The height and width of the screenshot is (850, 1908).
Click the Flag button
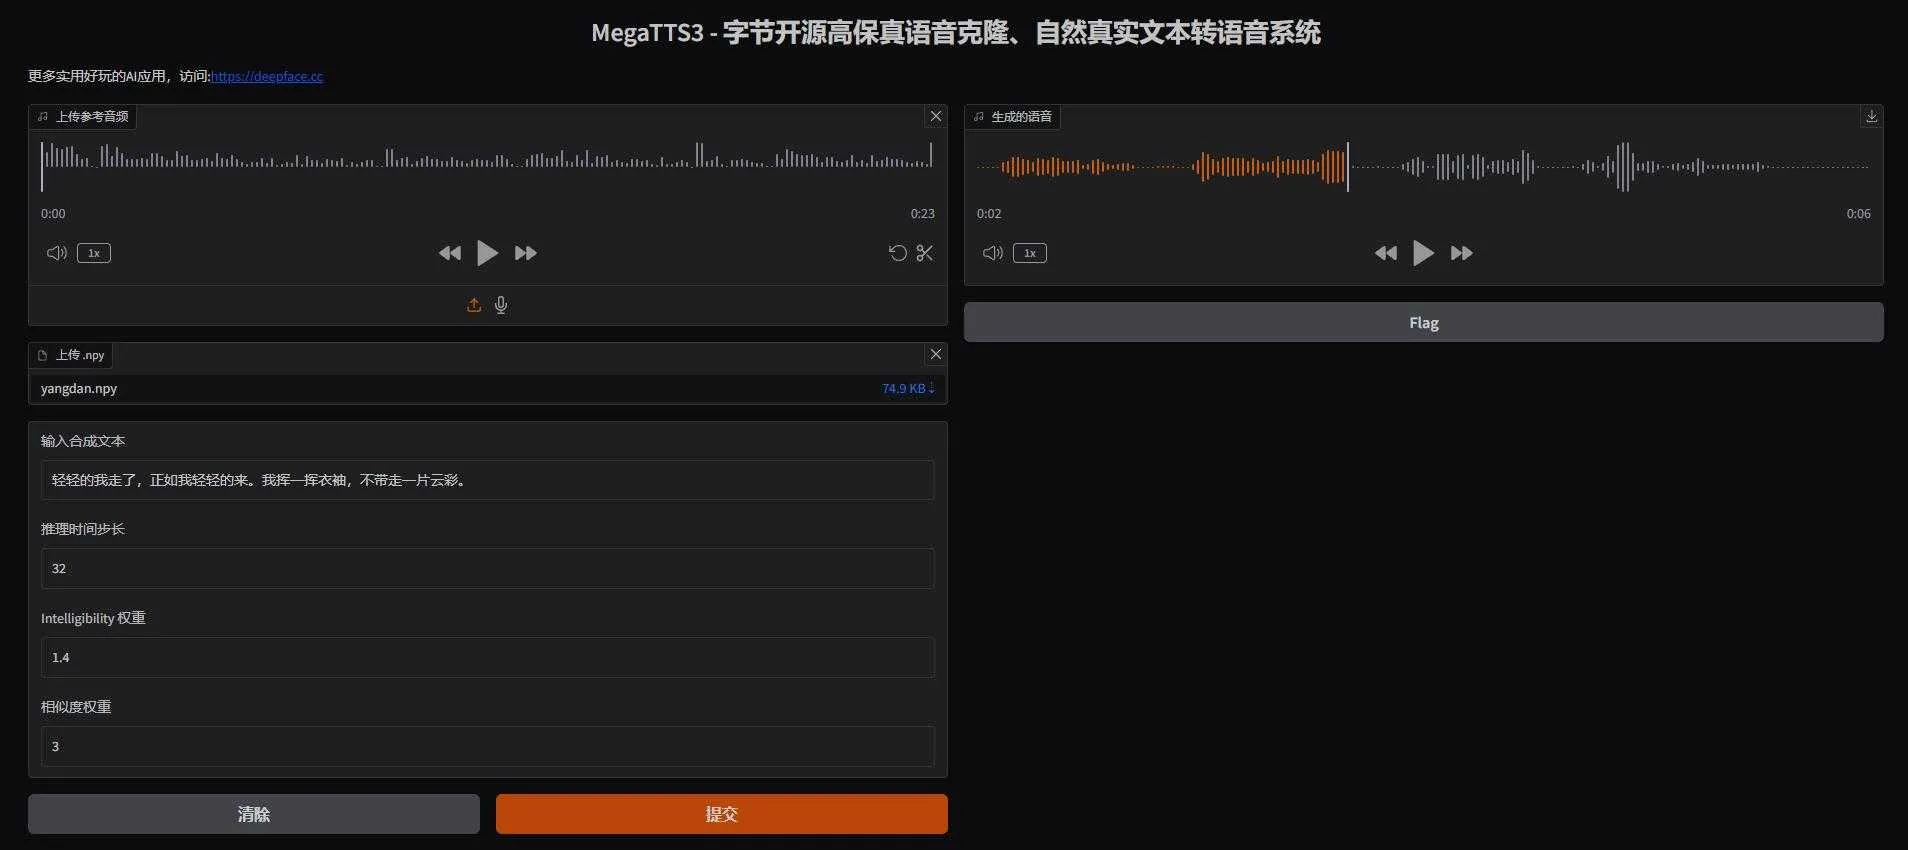(x=1424, y=322)
